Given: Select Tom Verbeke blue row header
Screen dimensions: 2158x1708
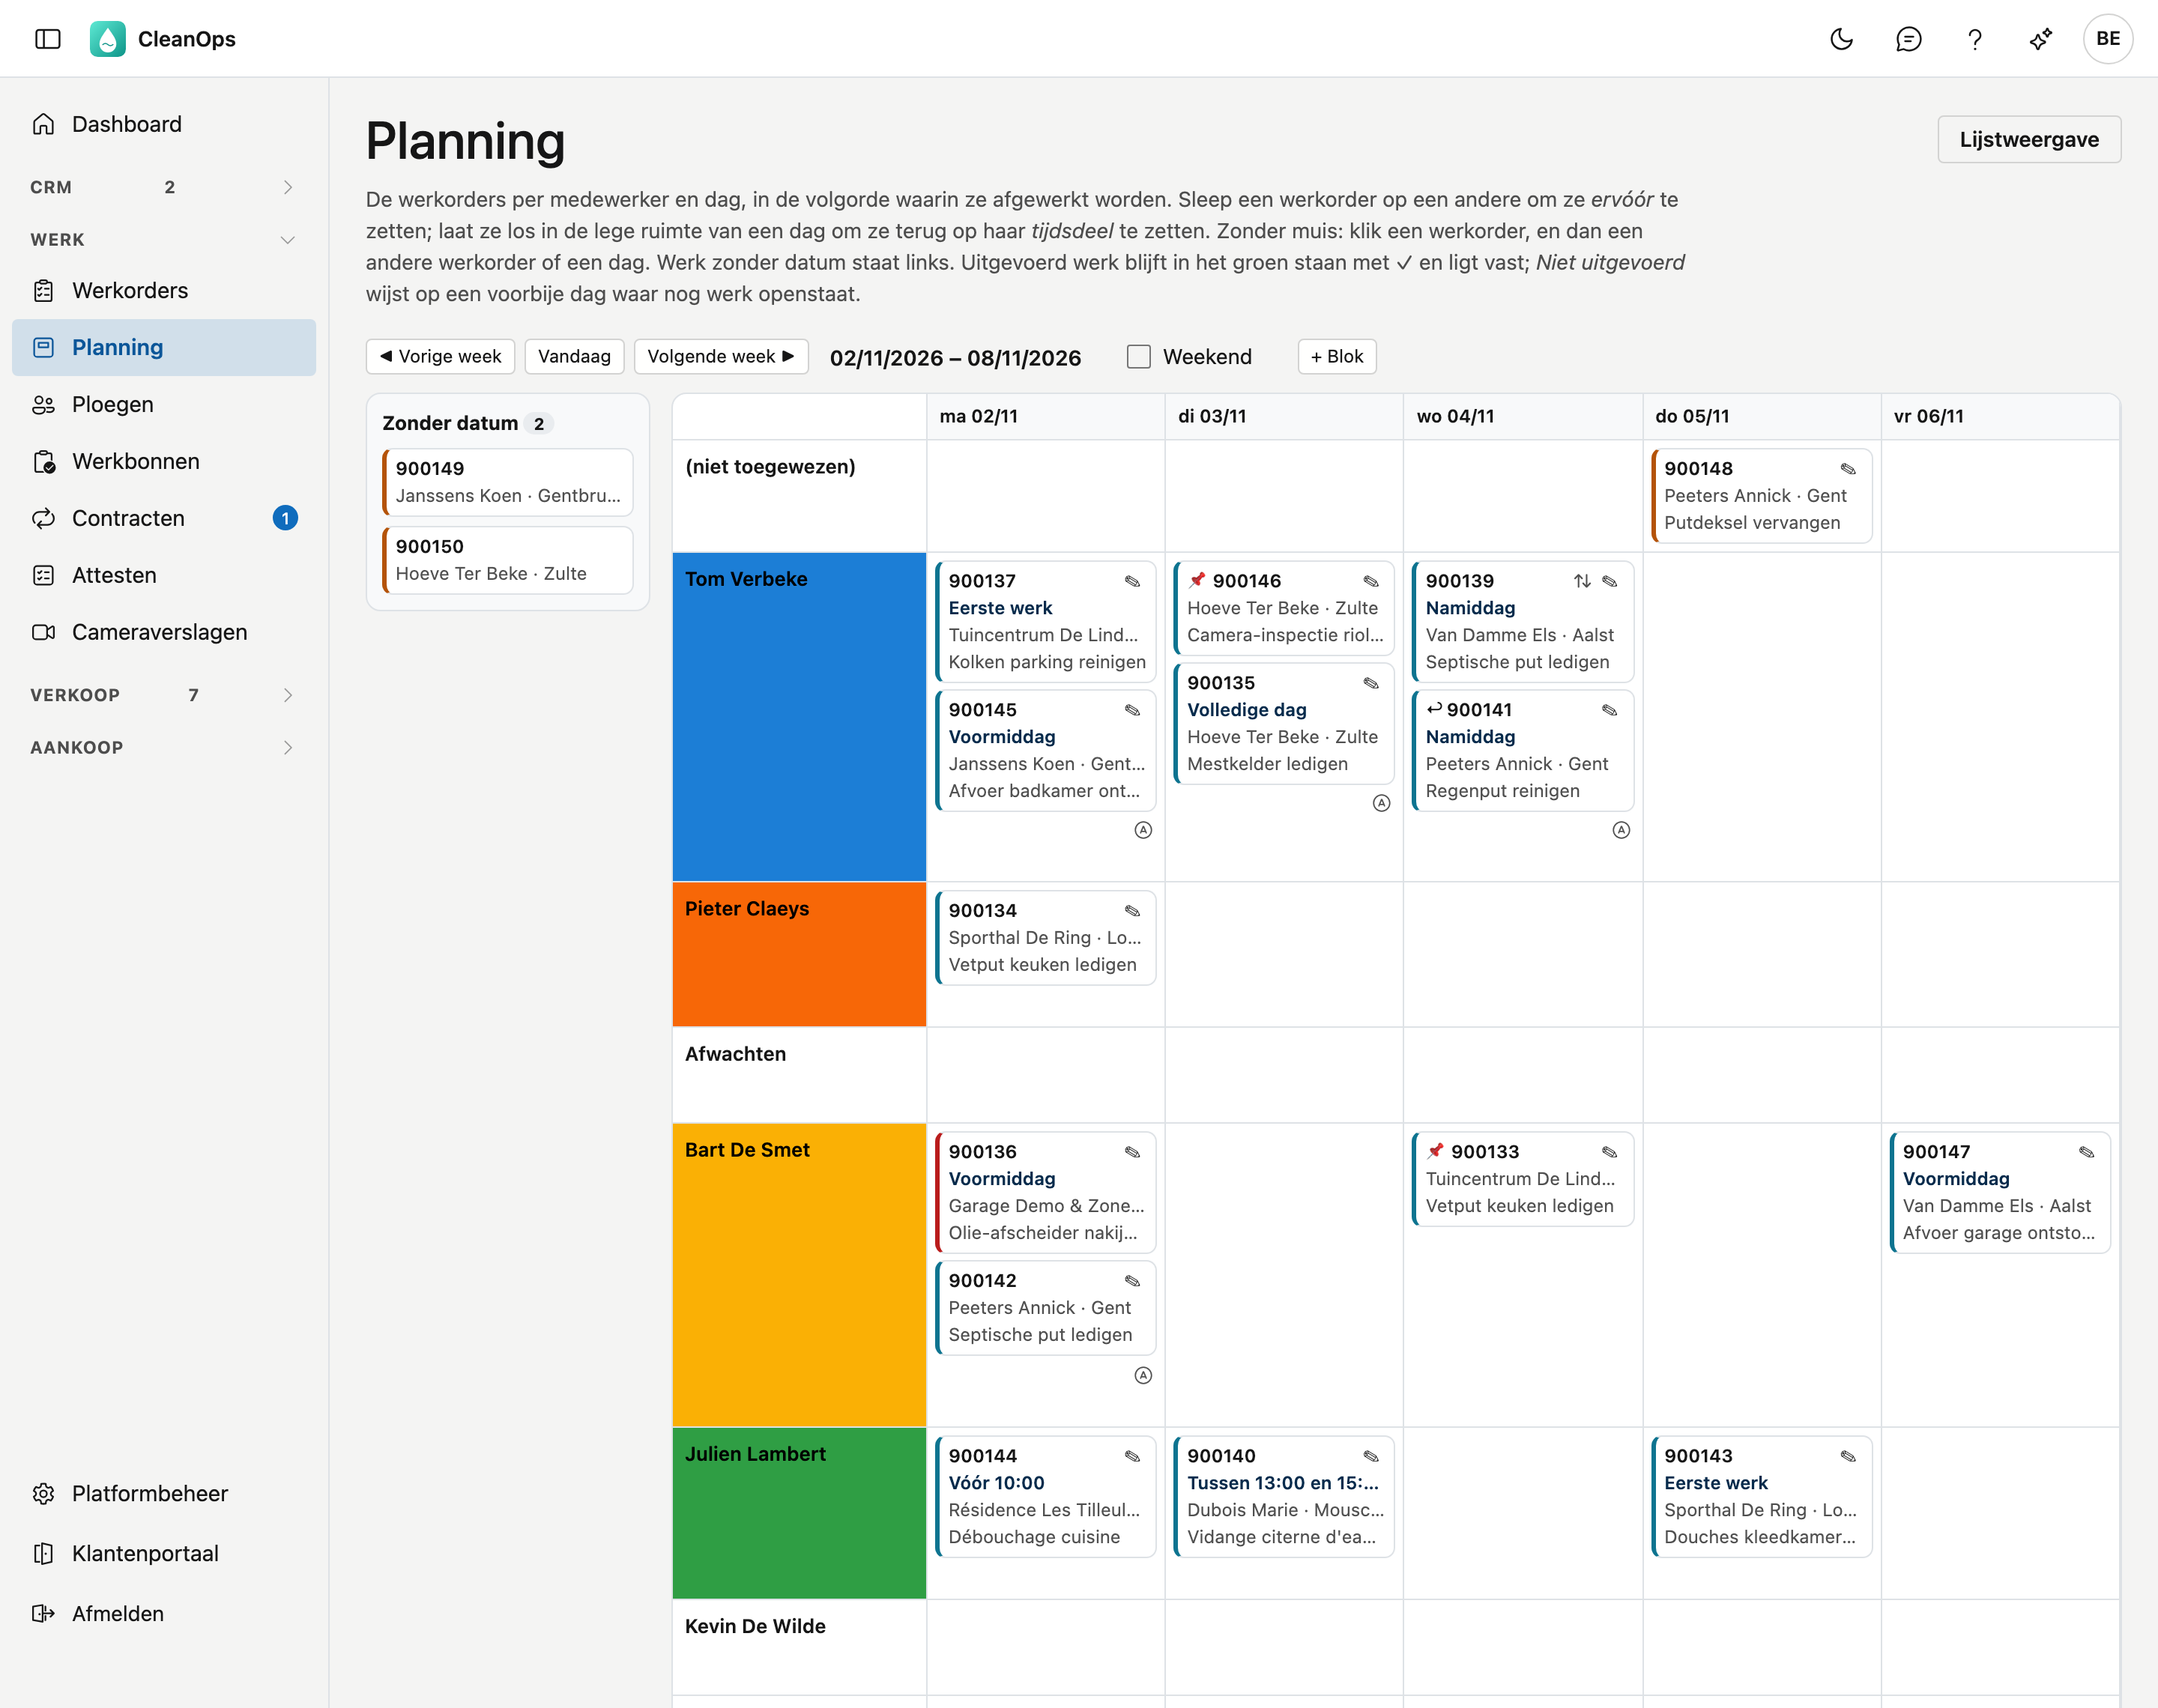Looking at the screenshot, I should click(x=799, y=717).
